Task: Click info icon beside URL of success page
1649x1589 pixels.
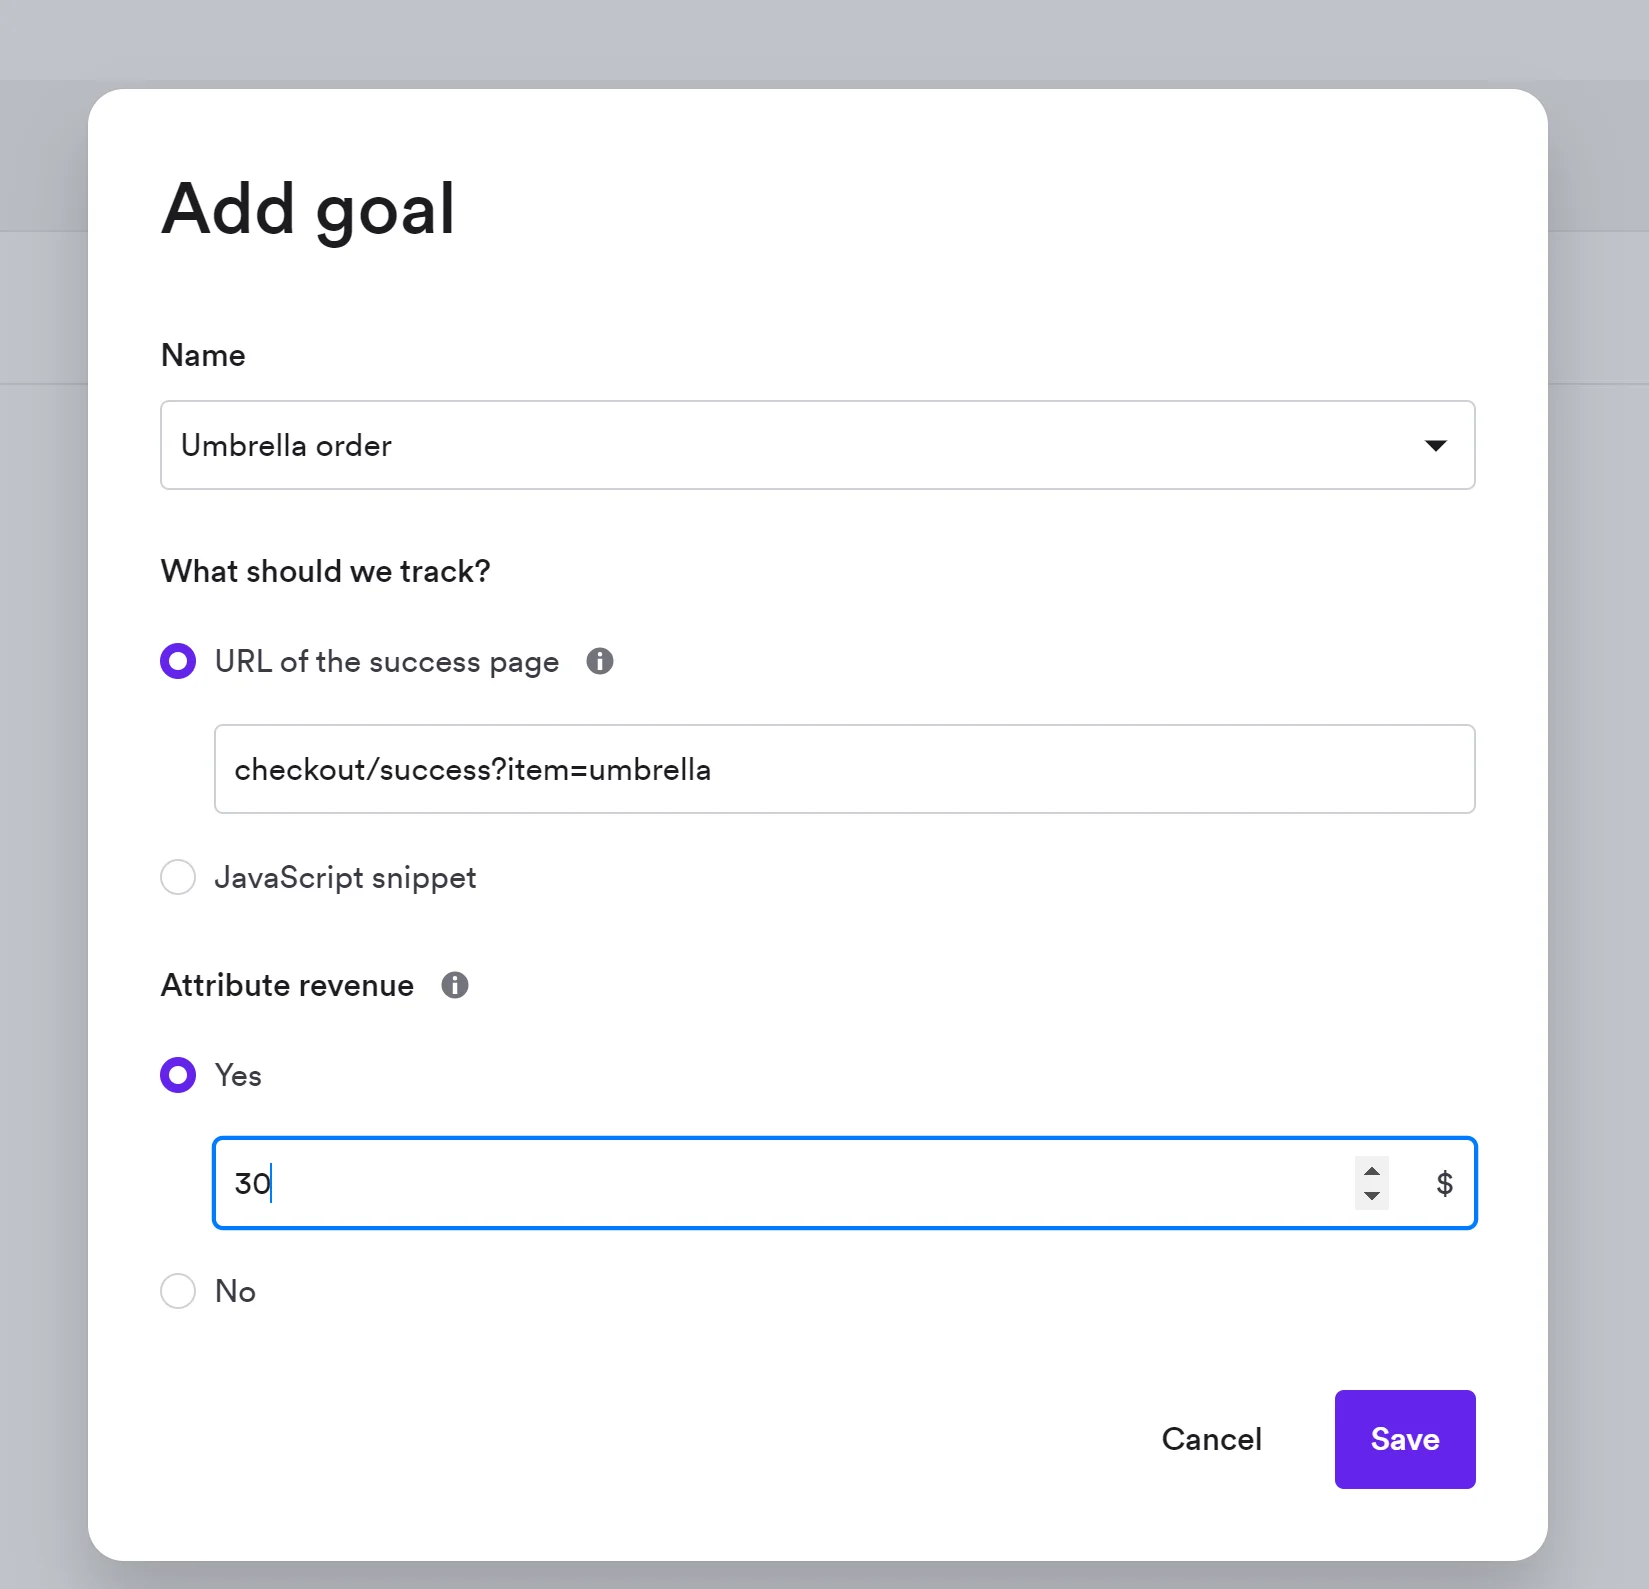Action: pos(600,661)
